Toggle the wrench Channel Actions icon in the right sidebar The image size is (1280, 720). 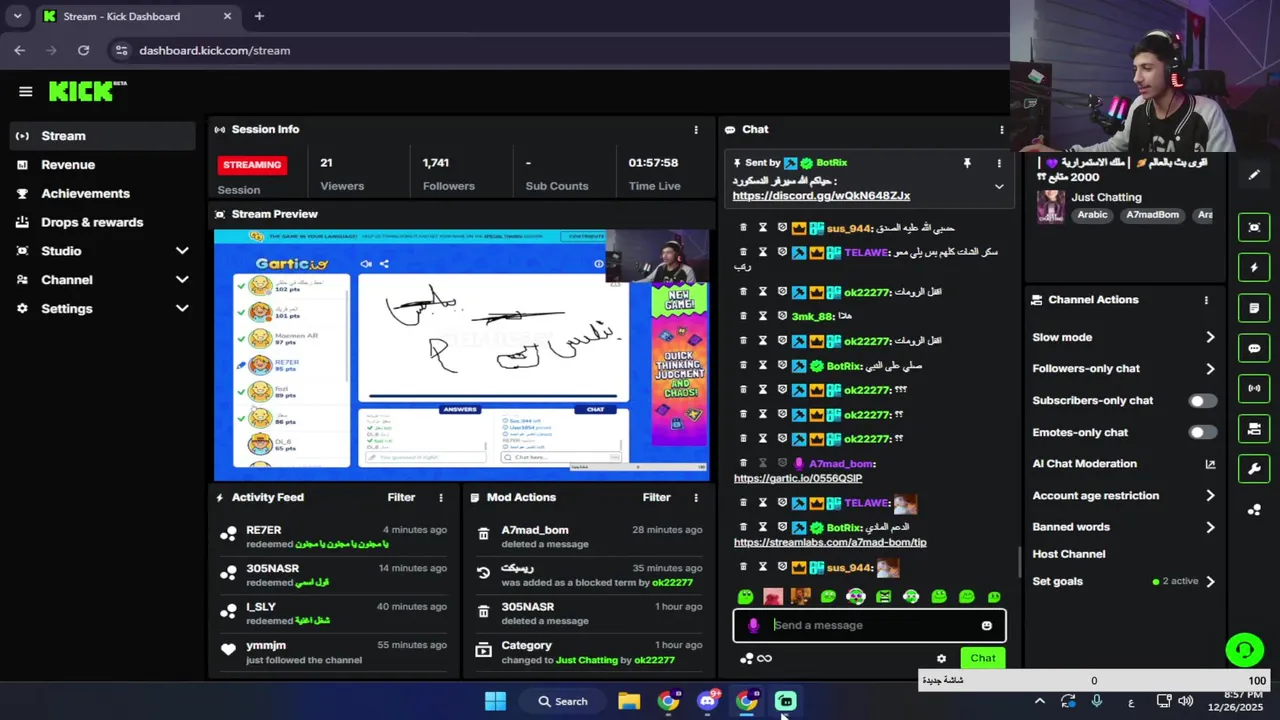(1254, 469)
